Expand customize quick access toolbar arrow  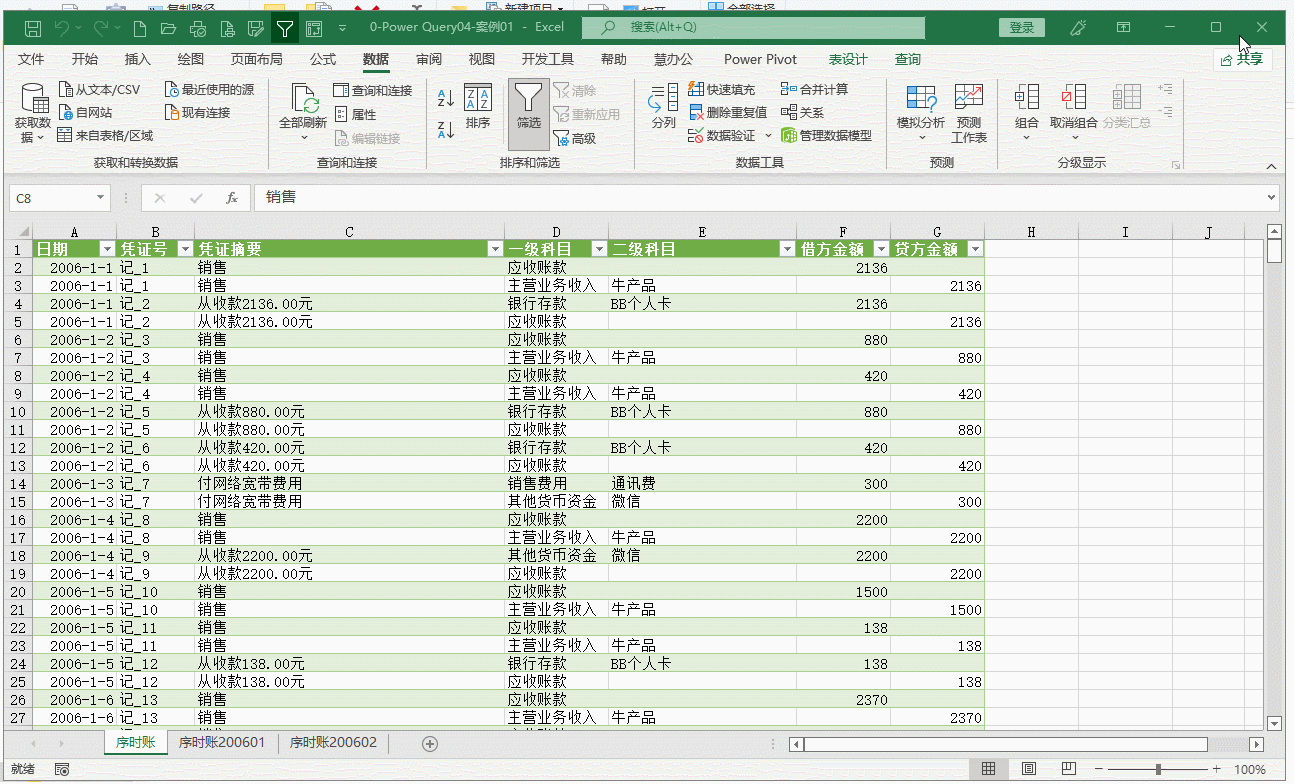click(x=343, y=28)
